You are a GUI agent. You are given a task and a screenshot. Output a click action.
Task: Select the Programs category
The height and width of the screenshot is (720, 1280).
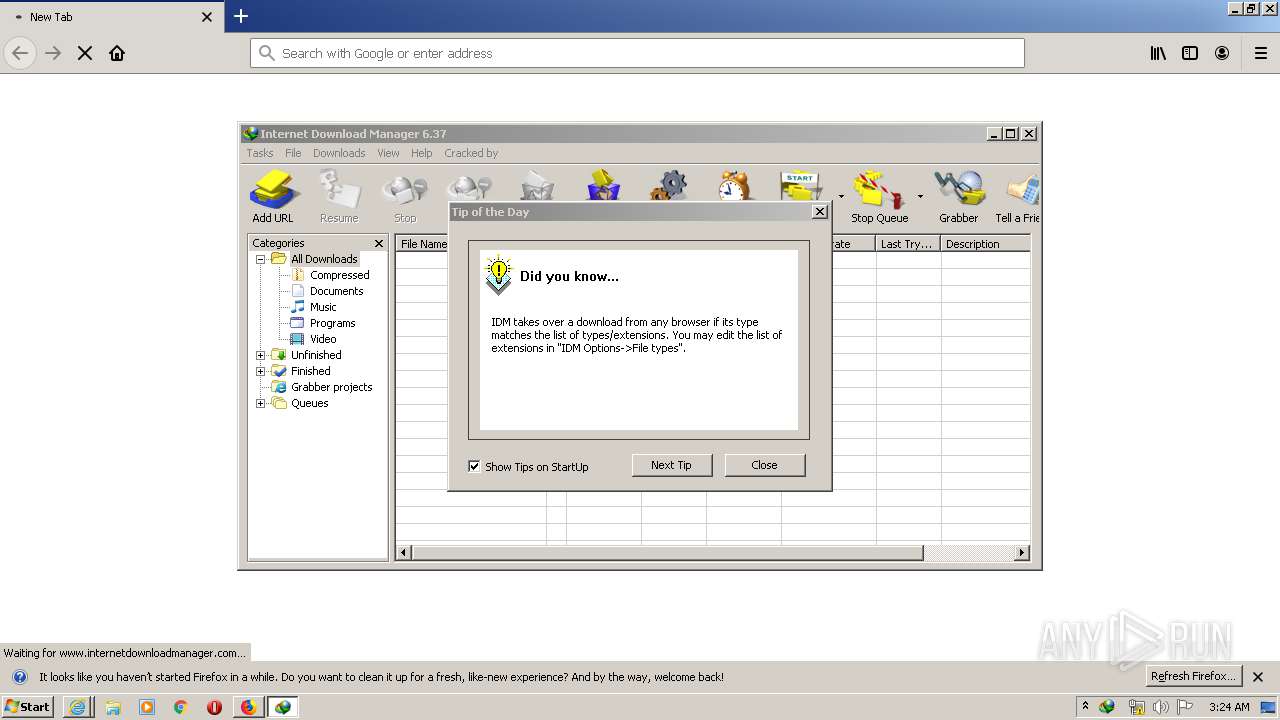332,323
